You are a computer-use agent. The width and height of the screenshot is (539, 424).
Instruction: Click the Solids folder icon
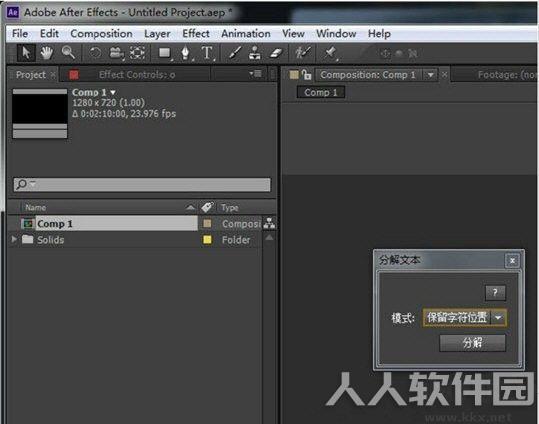pyautogui.click(x=28, y=239)
